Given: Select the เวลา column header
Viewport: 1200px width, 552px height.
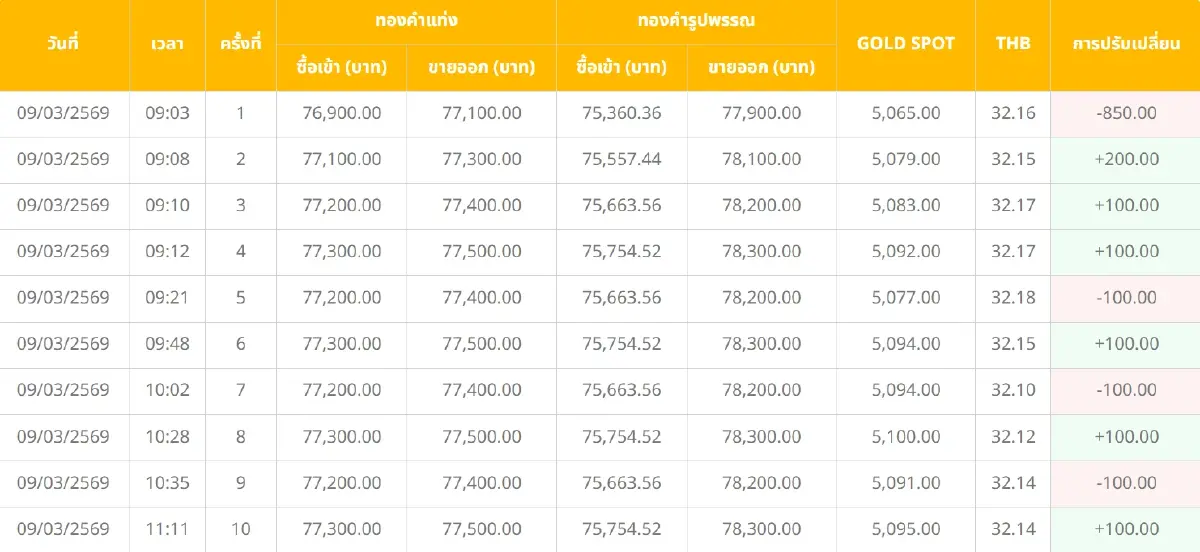Looking at the screenshot, I should pyautogui.click(x=167, y=45).
